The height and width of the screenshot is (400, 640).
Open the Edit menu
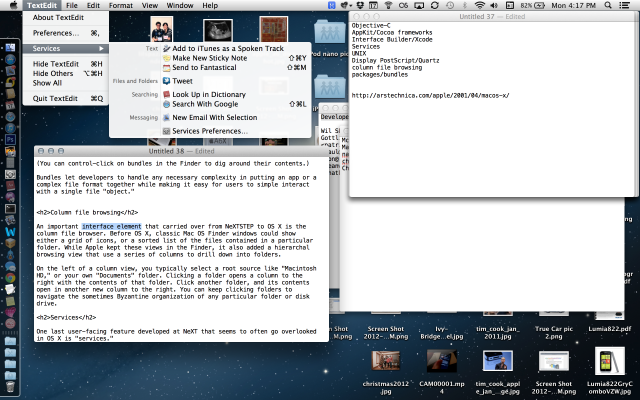coord(93,5)
